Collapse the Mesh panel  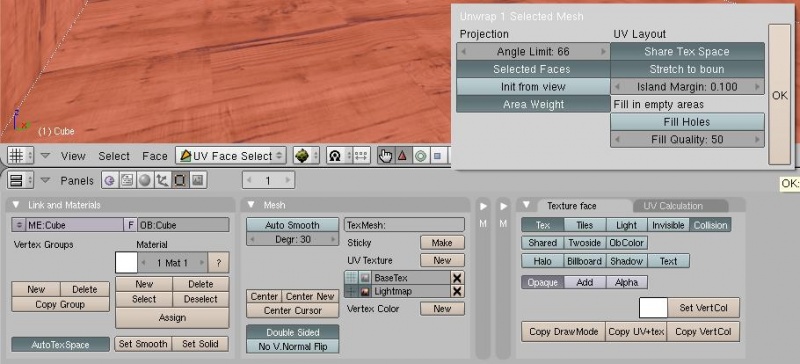[x=252, y=205]
